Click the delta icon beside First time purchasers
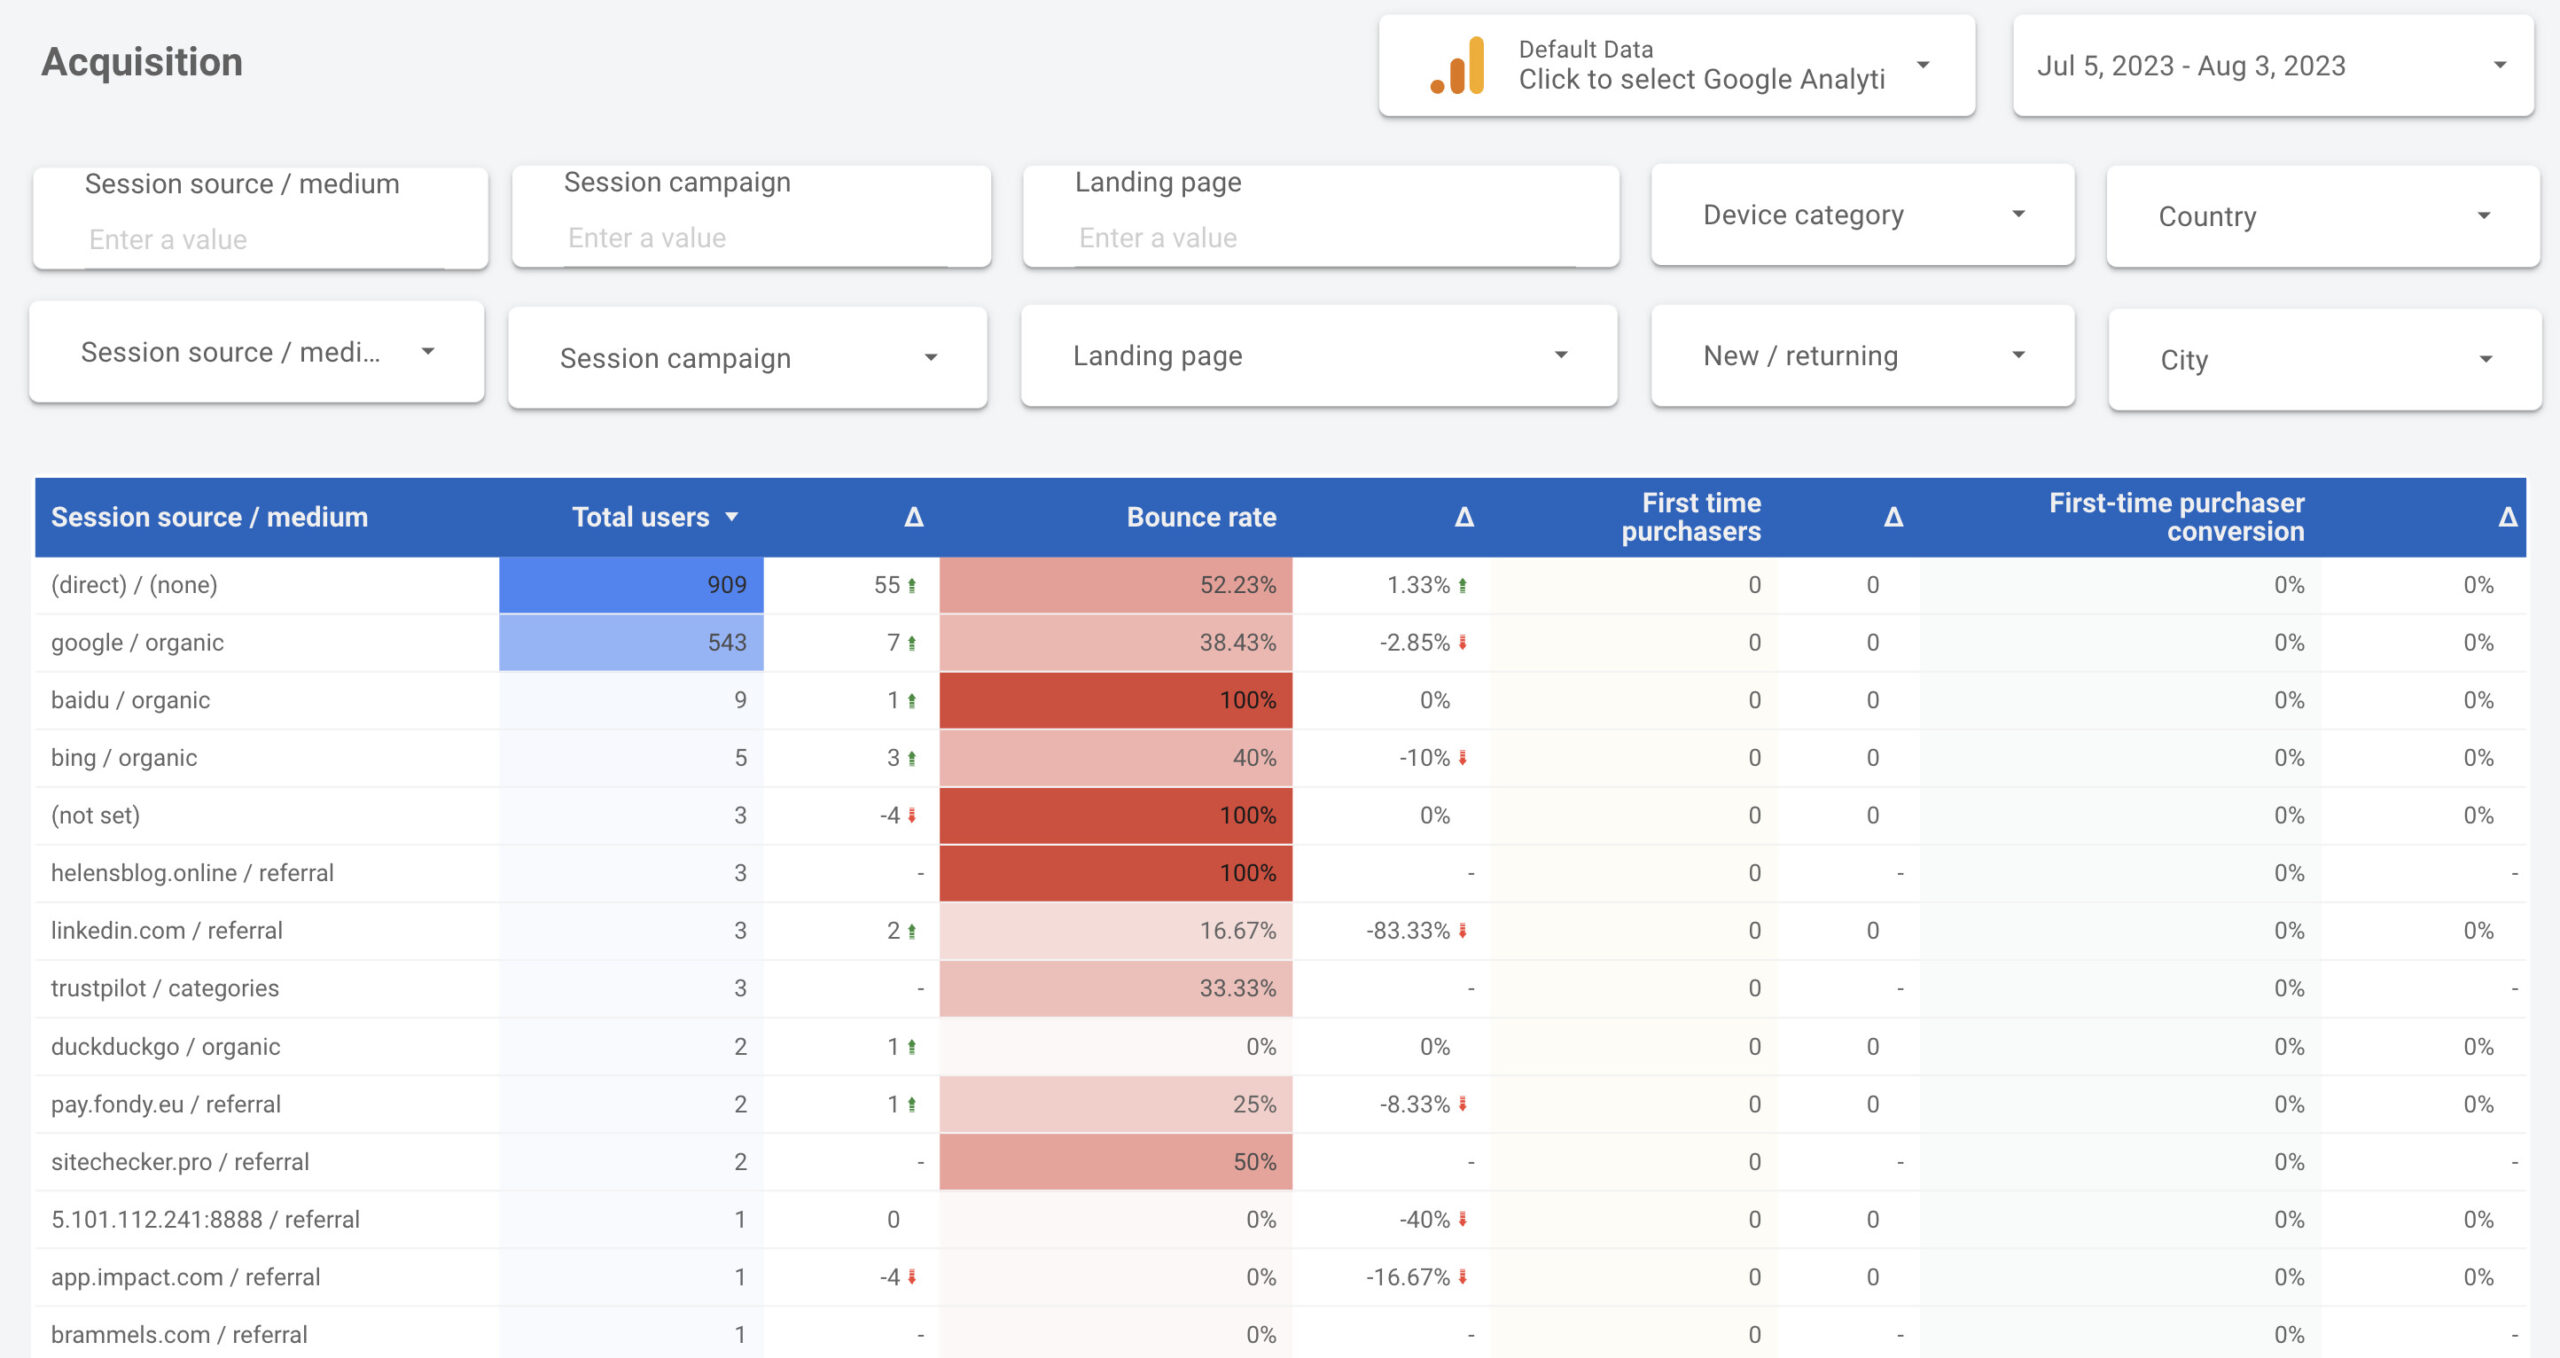Viewport: 2560px width, 1358px height. pos(1892,517)
